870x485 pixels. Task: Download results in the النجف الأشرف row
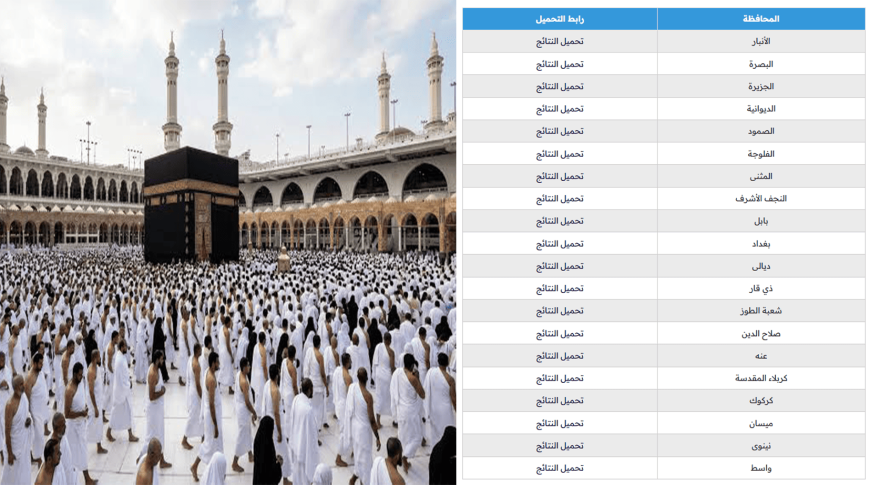[559, 199]
